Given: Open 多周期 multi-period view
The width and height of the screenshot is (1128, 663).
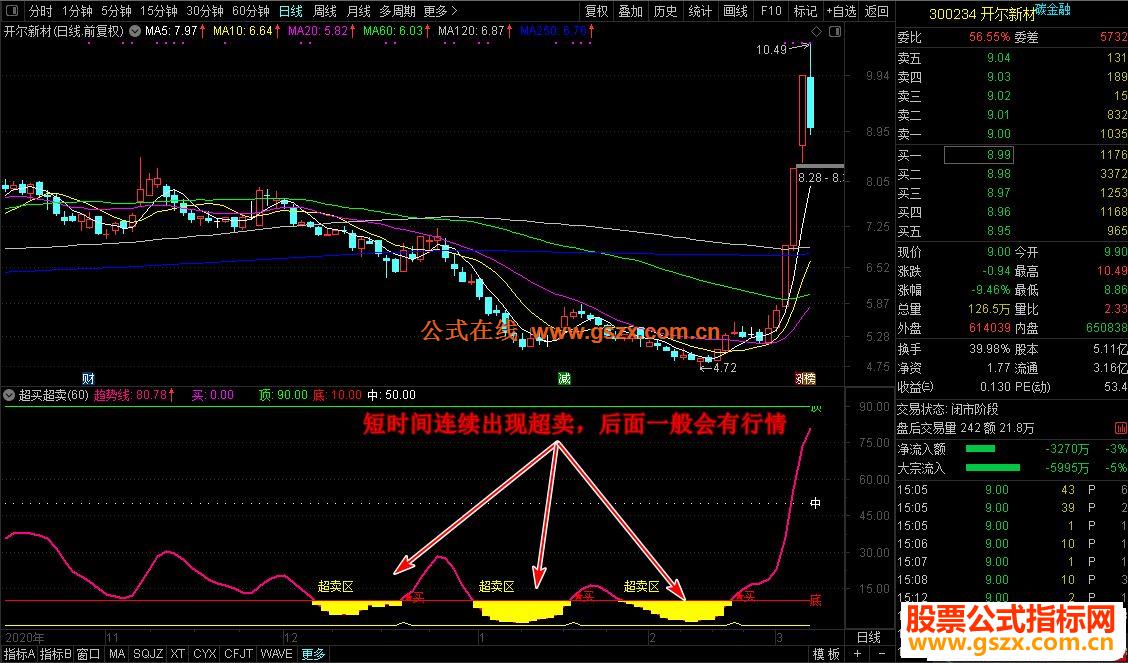Looking at the screenshot, I should (397, 11).
